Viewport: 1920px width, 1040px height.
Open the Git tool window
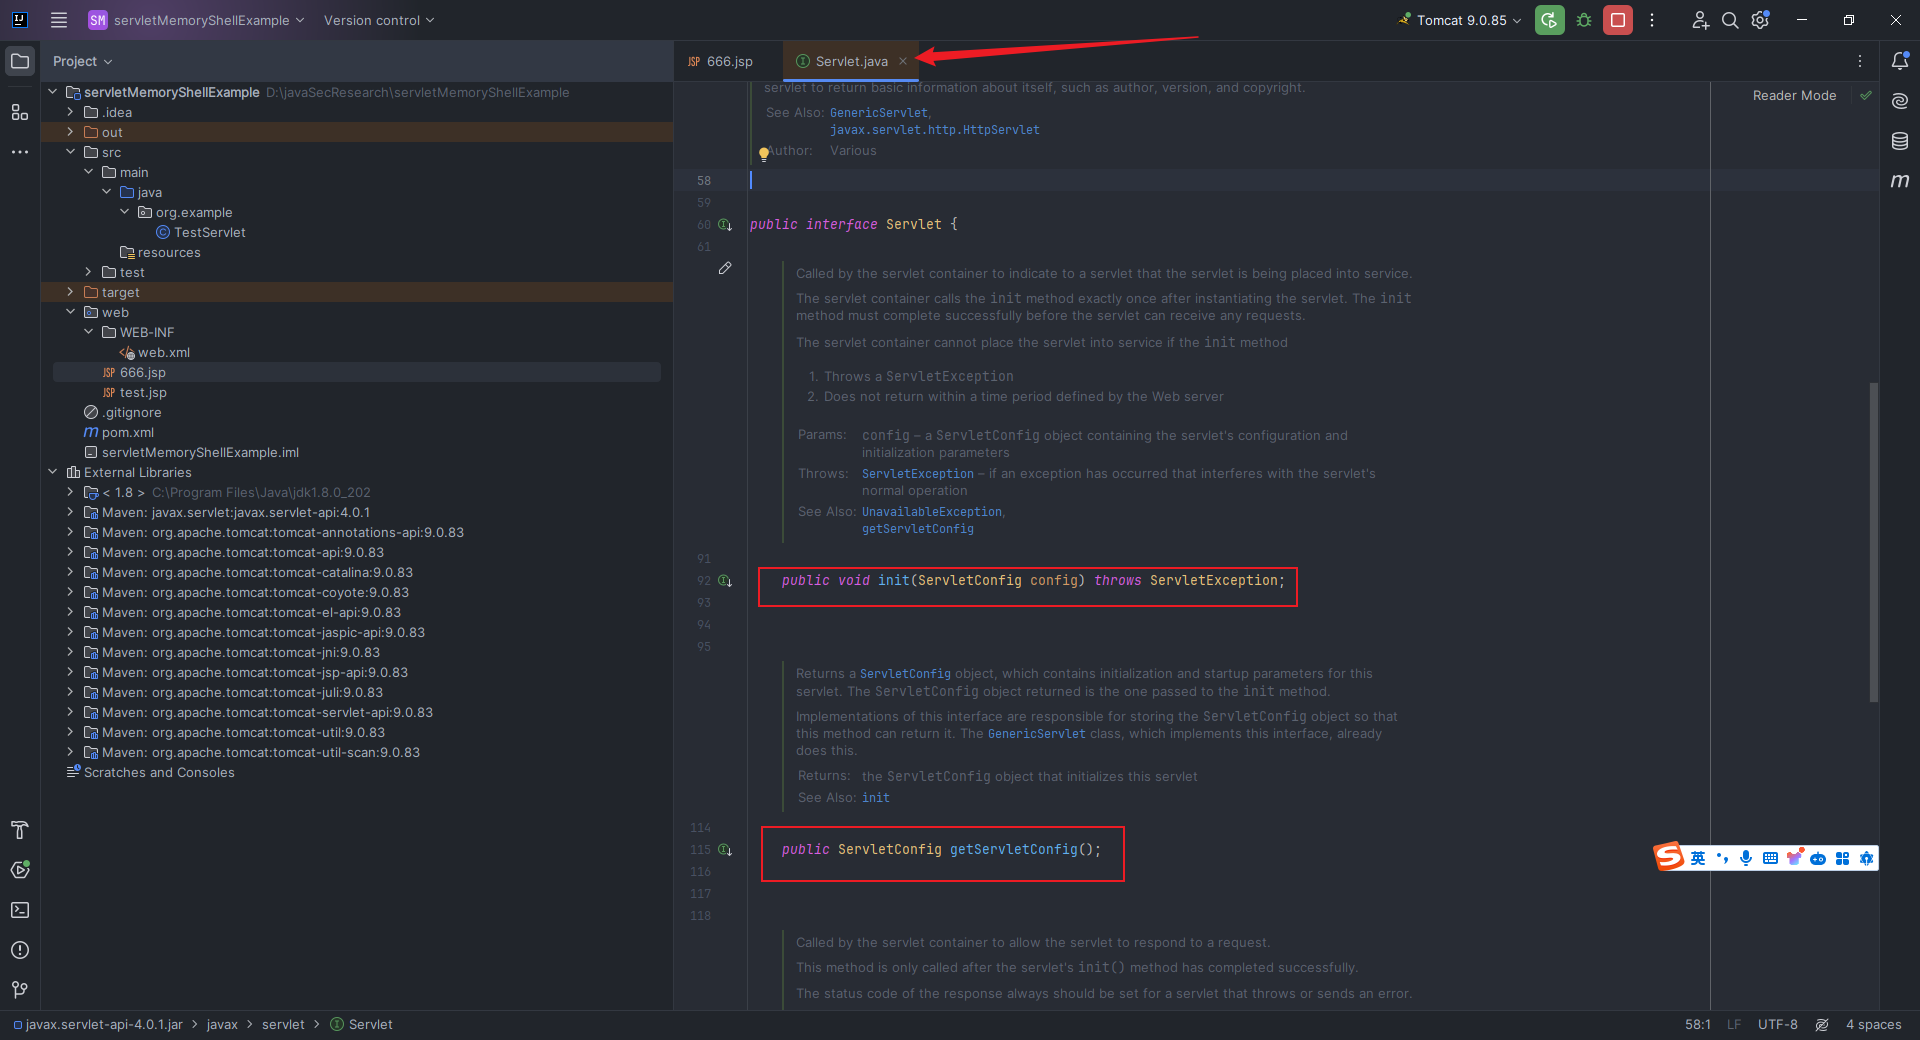pyautogui.click(x=20, y=990)
